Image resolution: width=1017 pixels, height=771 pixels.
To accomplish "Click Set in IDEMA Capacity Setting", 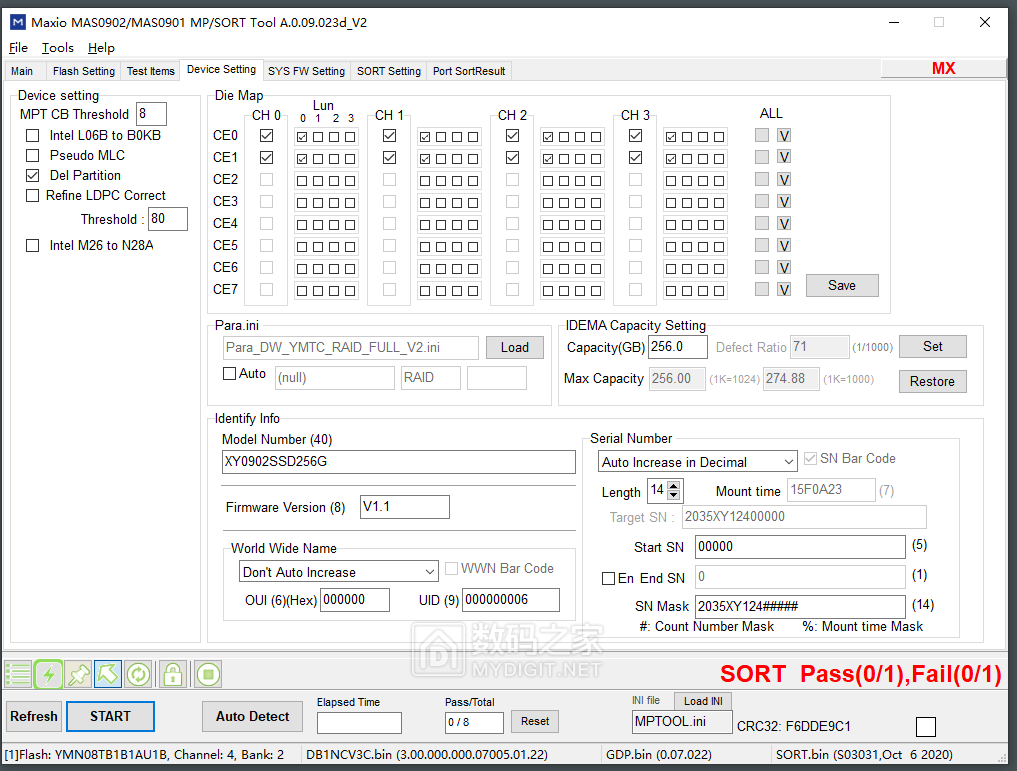I will pos(933,346).
